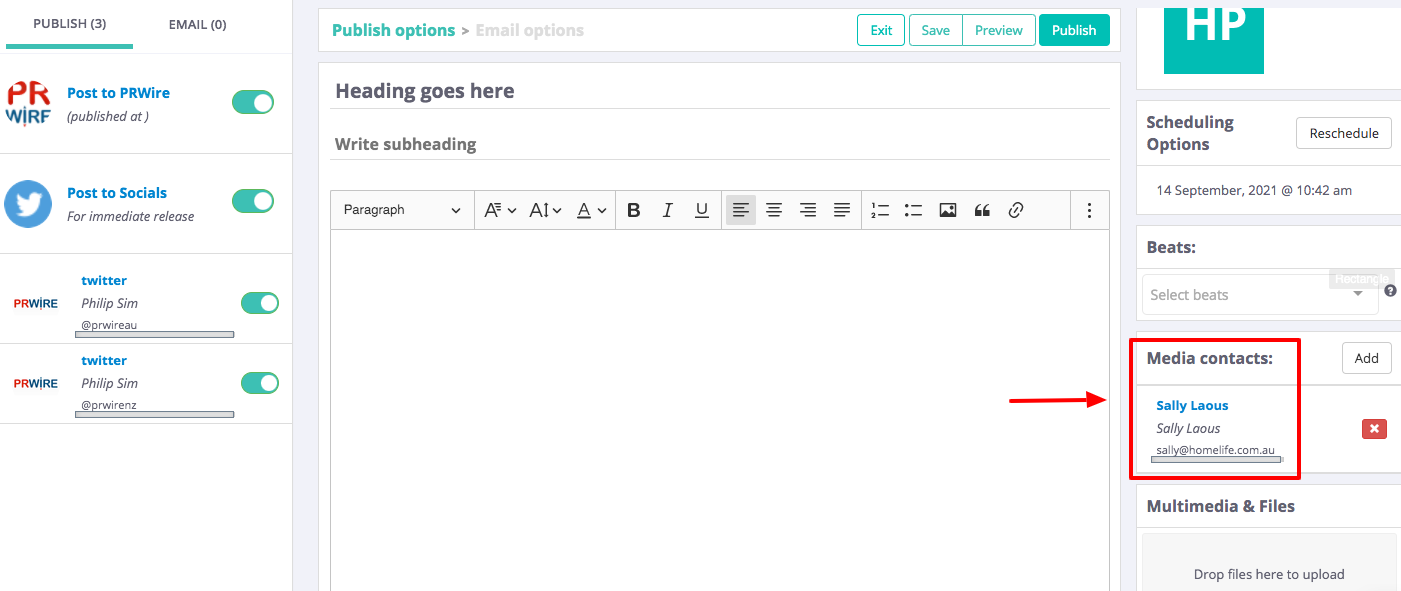
Task: Apply italic formatting
Action: click(667, 210)
